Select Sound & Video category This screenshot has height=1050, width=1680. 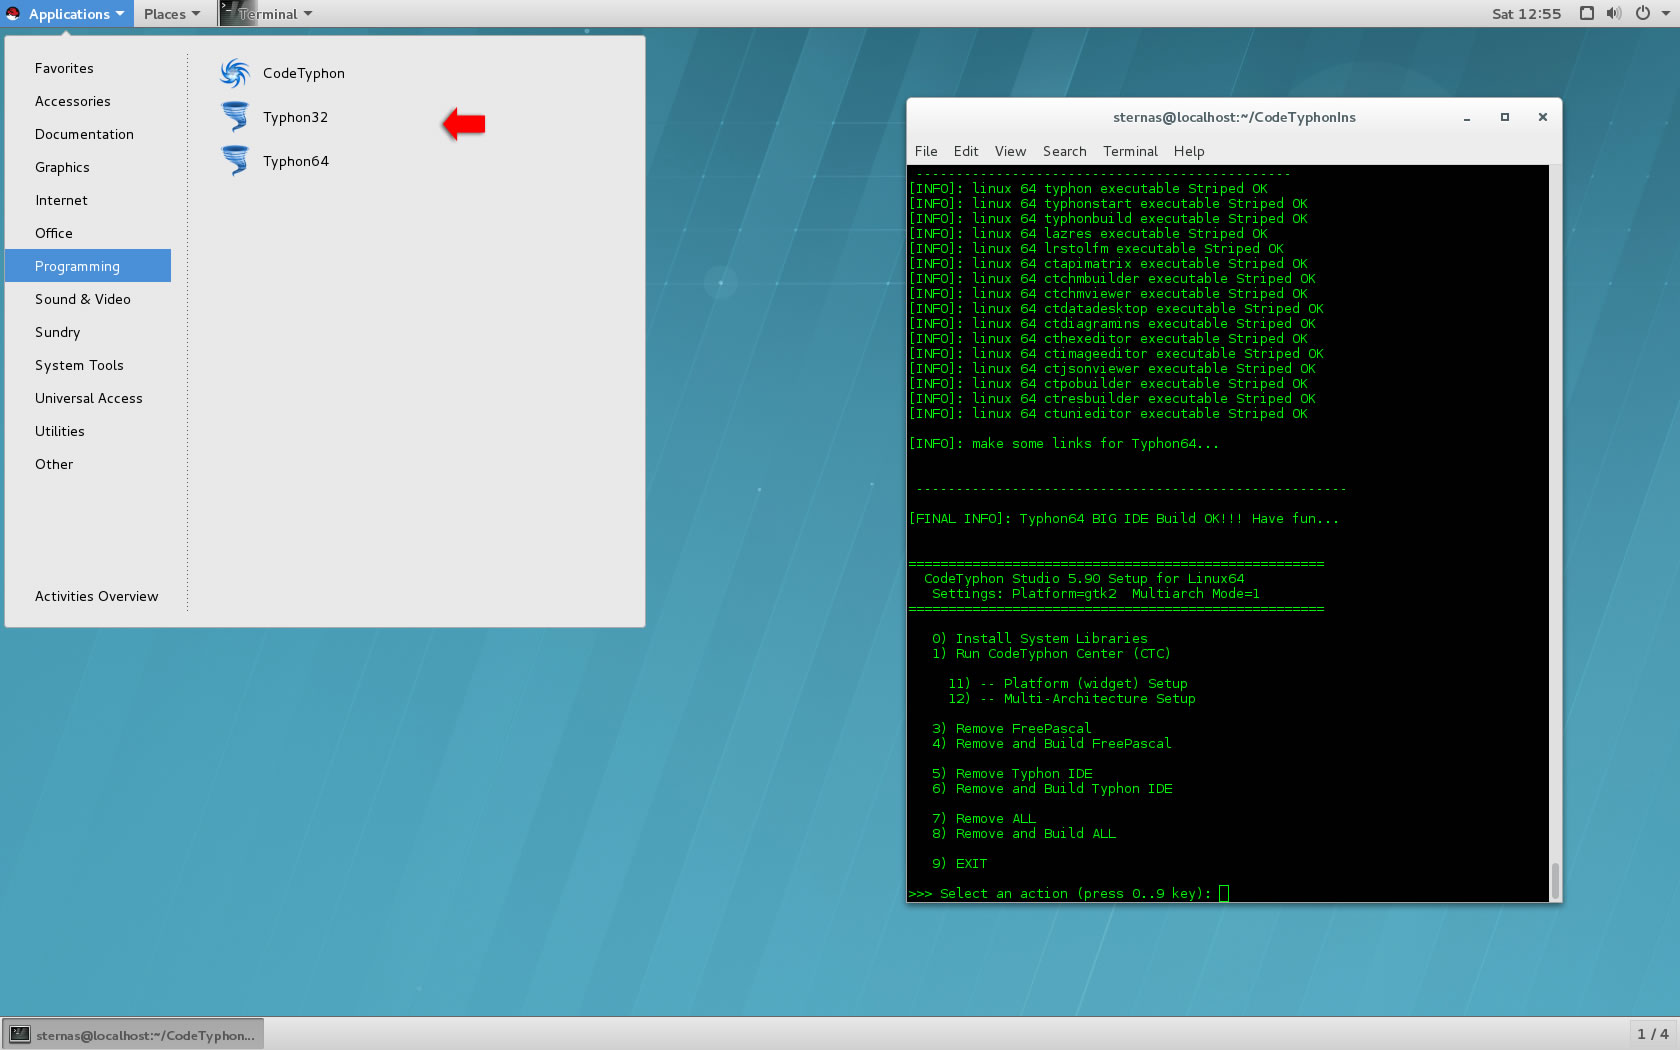(x=88, y=299)
